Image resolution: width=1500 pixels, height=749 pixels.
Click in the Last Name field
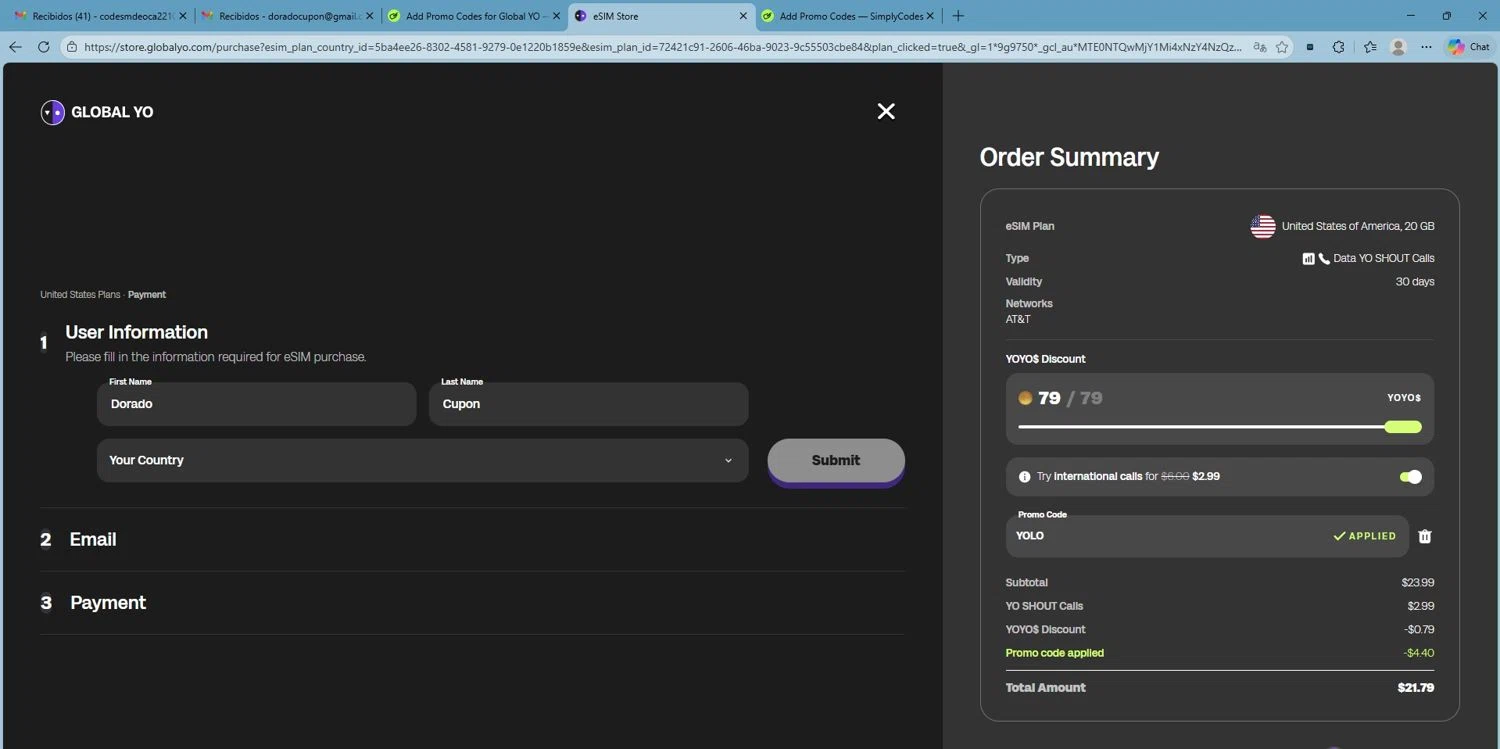(x=589, y=404)
